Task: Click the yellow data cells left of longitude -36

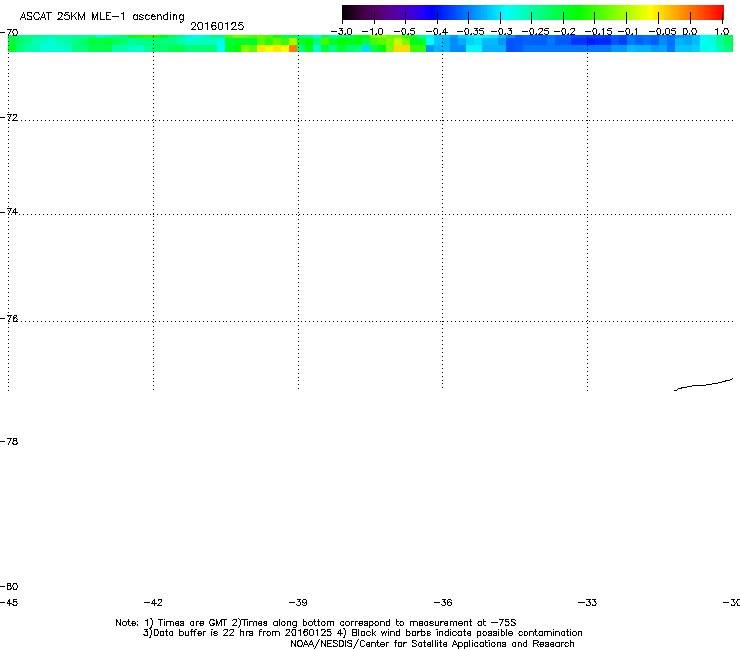Action: point(402,48)
